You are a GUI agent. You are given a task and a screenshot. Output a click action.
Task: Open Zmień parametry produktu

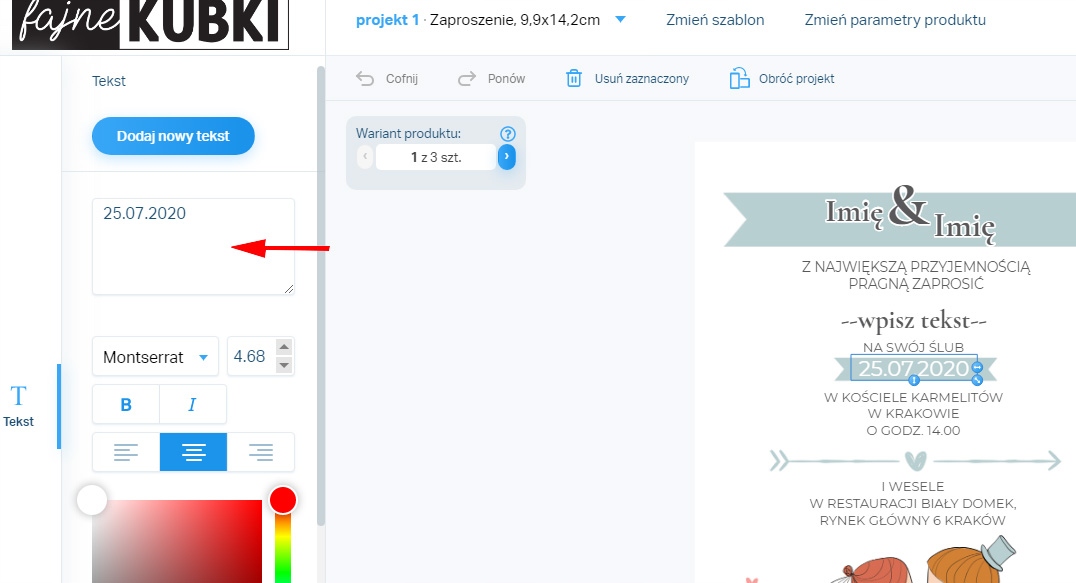(895, 20)
